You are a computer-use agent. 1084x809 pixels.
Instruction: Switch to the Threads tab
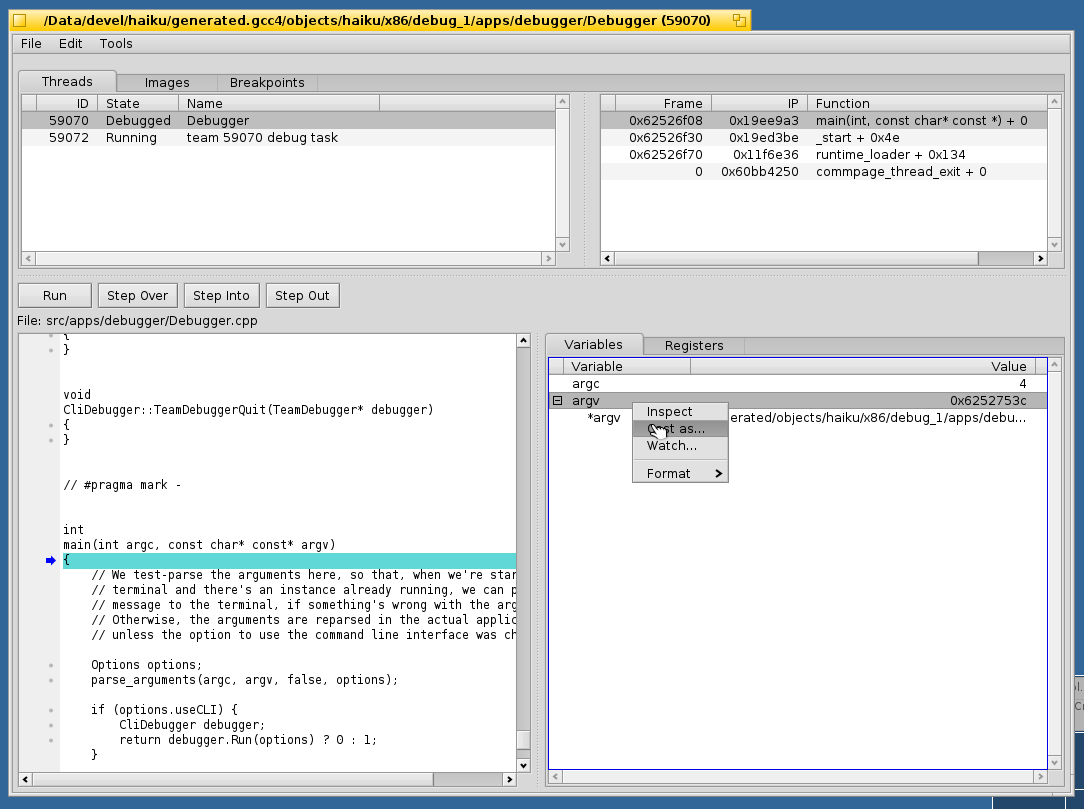tap(67, 82)
